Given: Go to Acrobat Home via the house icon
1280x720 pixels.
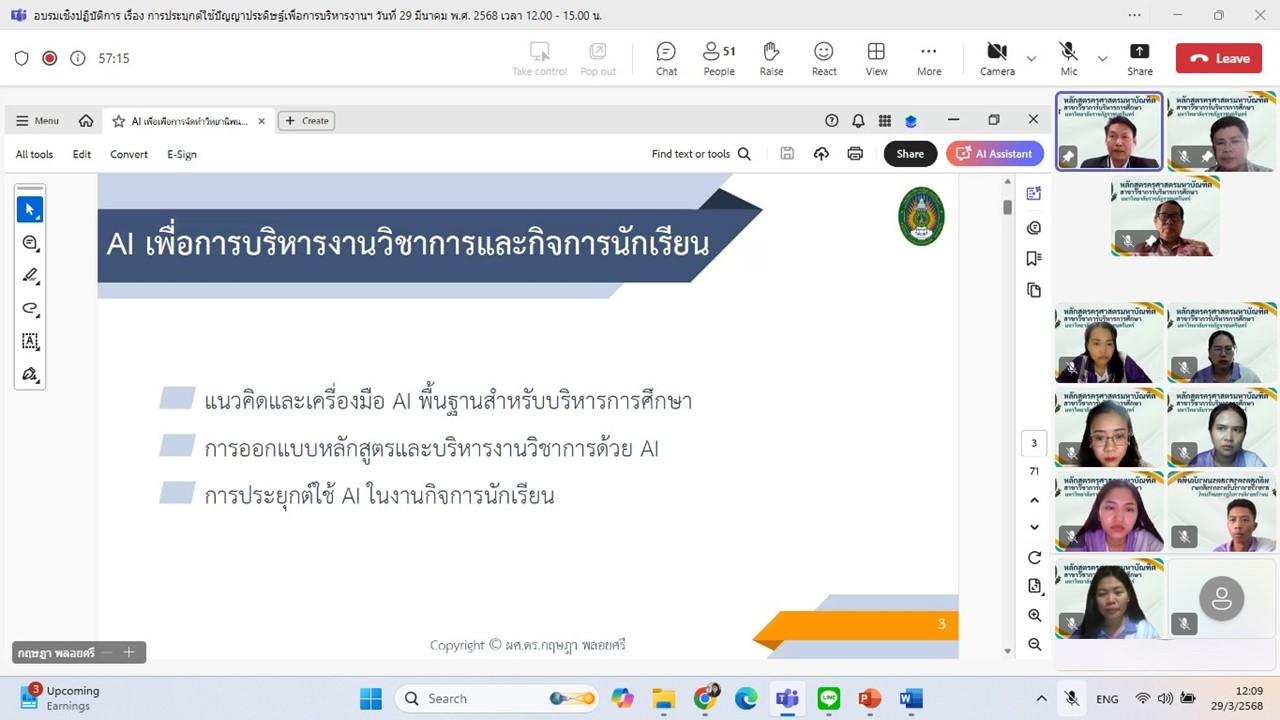Looking at the screenshot, I should tap(86, 121).
